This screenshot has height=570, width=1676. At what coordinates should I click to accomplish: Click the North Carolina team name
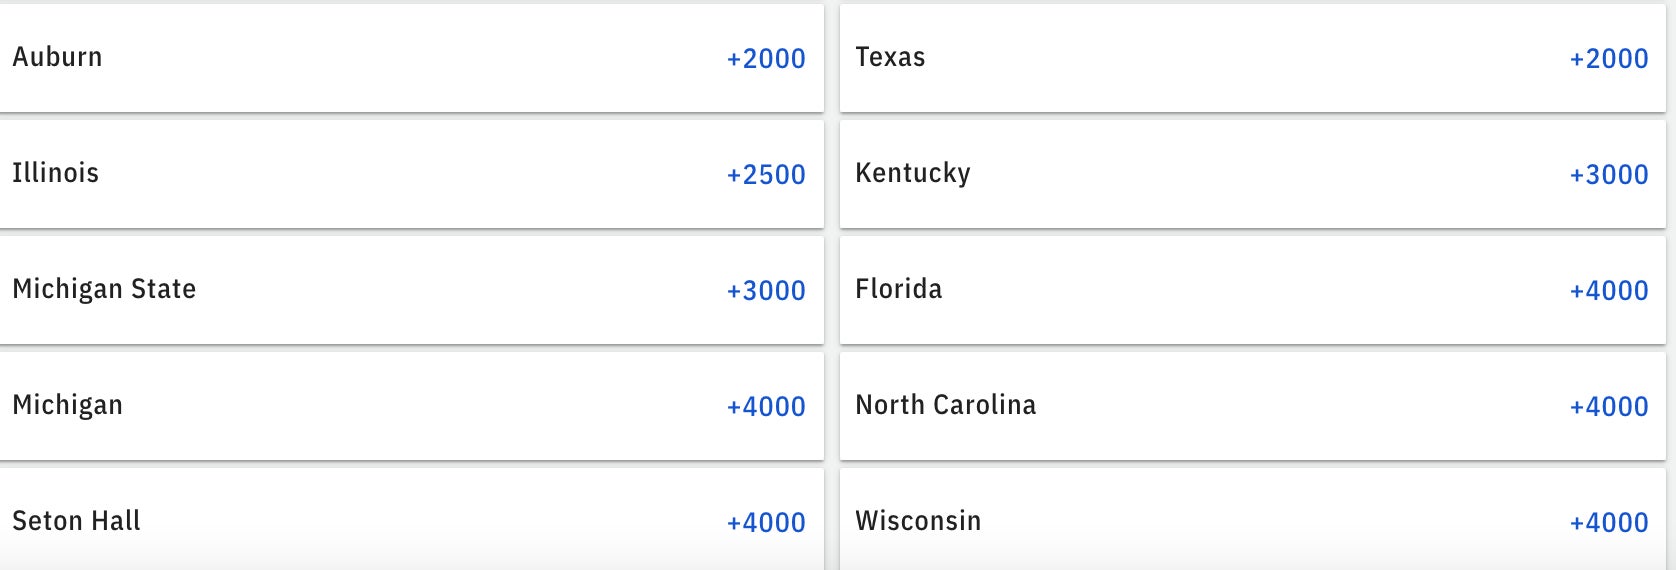pyautogui.click(x=945, y=405)
